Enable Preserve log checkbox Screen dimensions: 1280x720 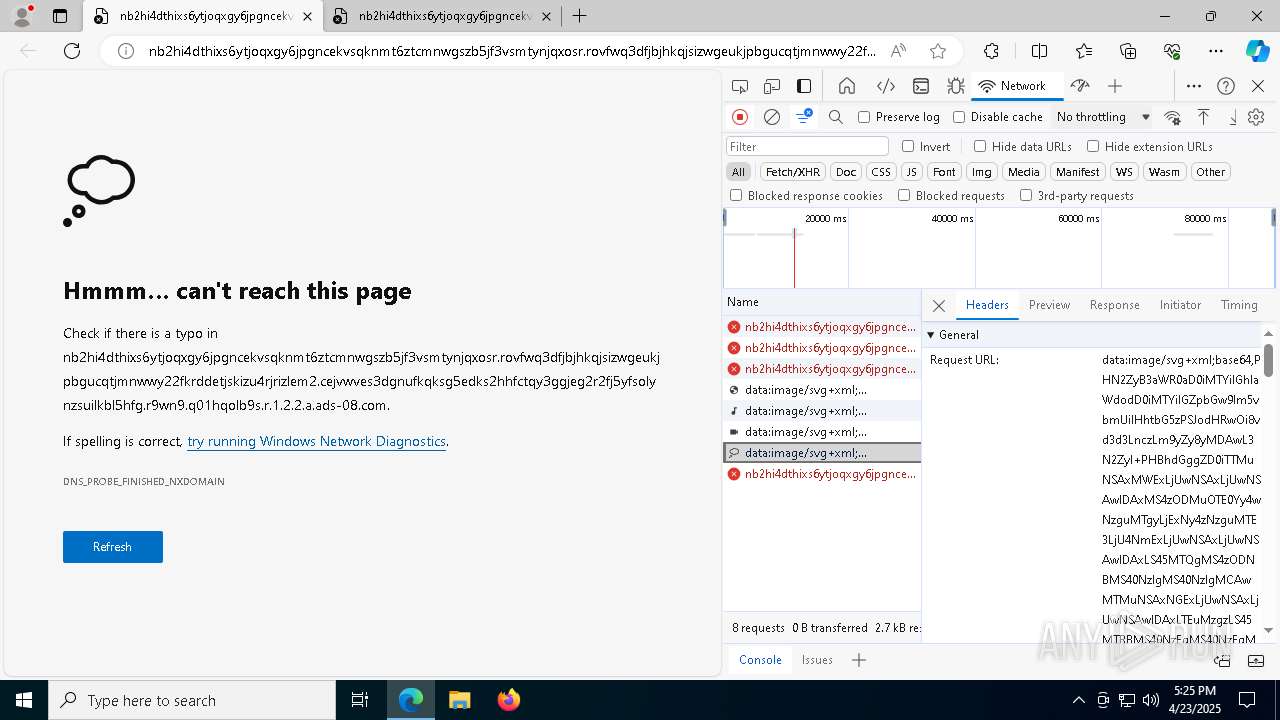(x=864, y=117)
